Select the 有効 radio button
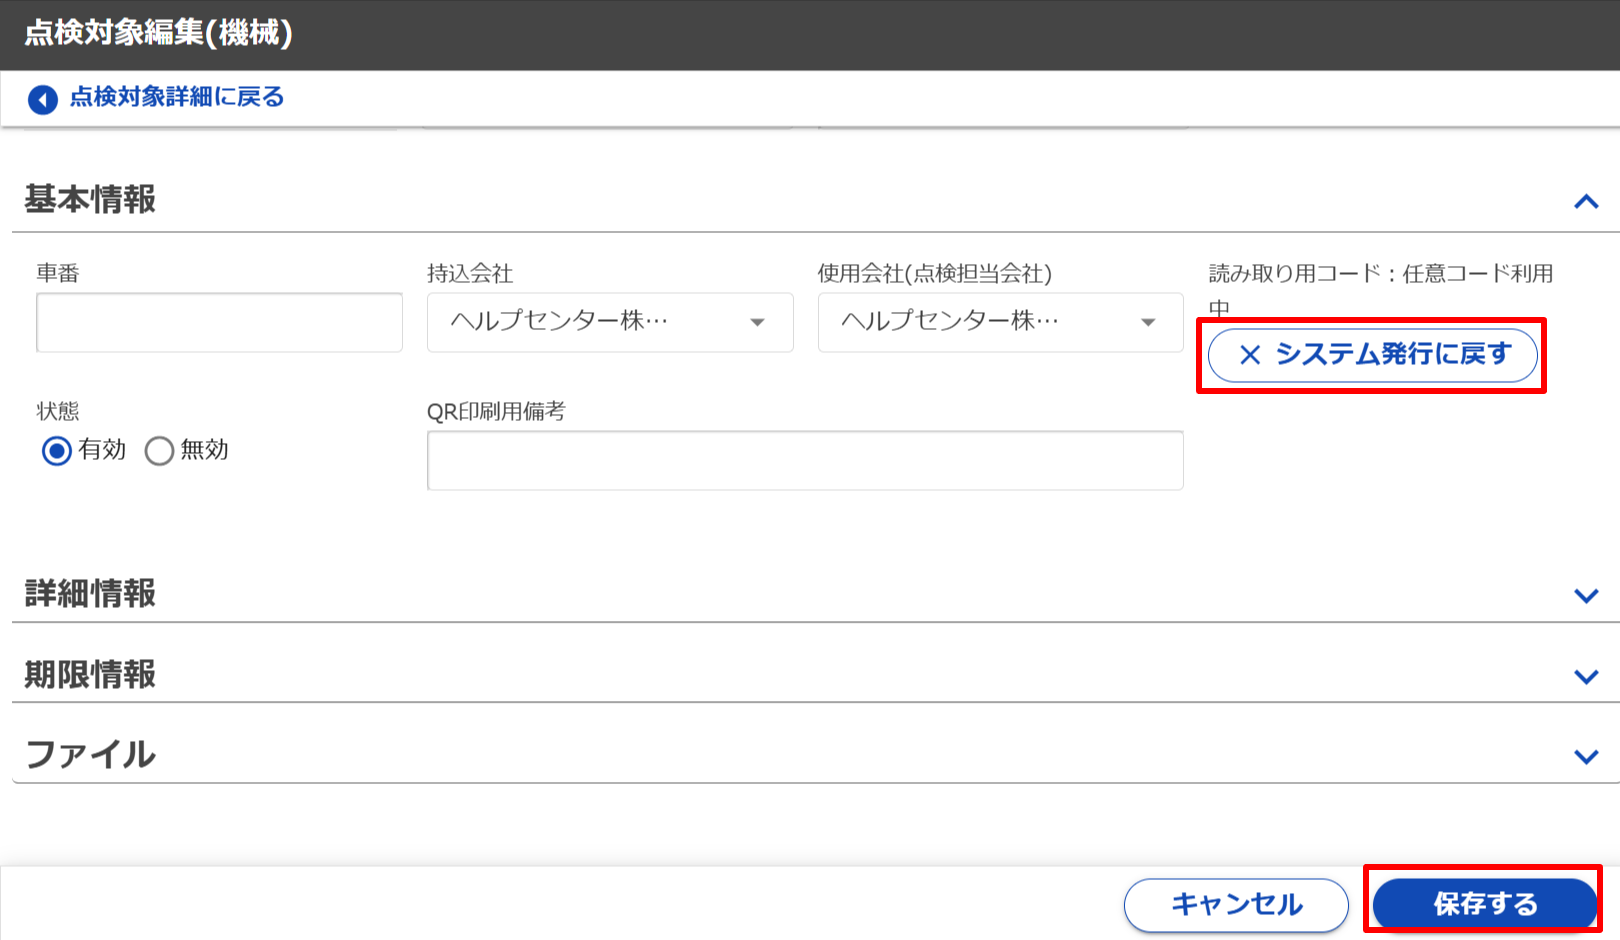1620x940 pixels. point(57,451)
